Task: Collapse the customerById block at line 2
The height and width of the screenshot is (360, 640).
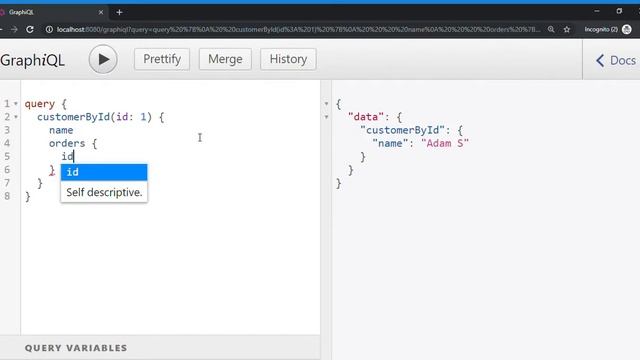Action: [x=16, y=117]
